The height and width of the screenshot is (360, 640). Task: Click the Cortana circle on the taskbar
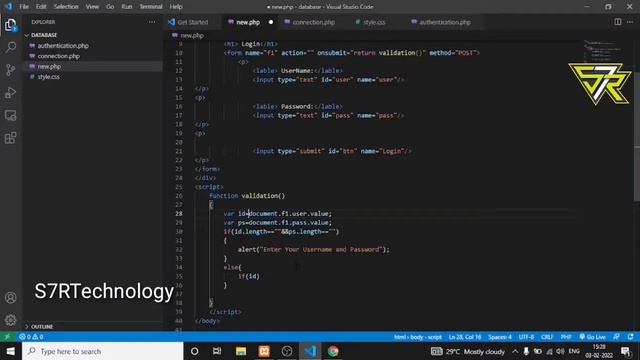tap(194, 351)
